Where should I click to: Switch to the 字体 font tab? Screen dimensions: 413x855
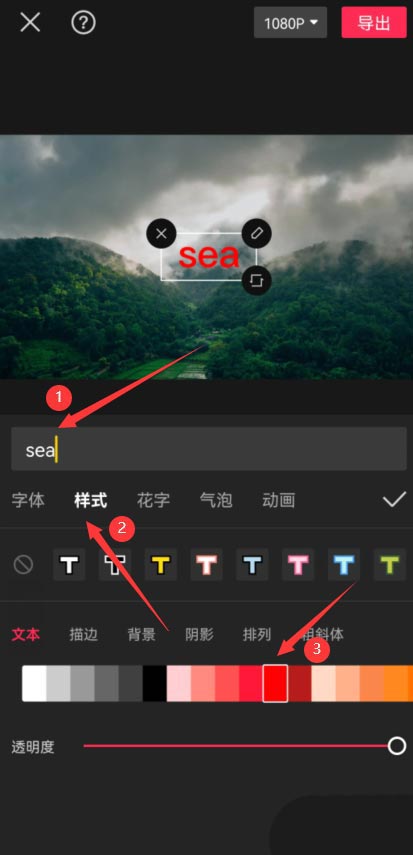click(x=28, y=500)
